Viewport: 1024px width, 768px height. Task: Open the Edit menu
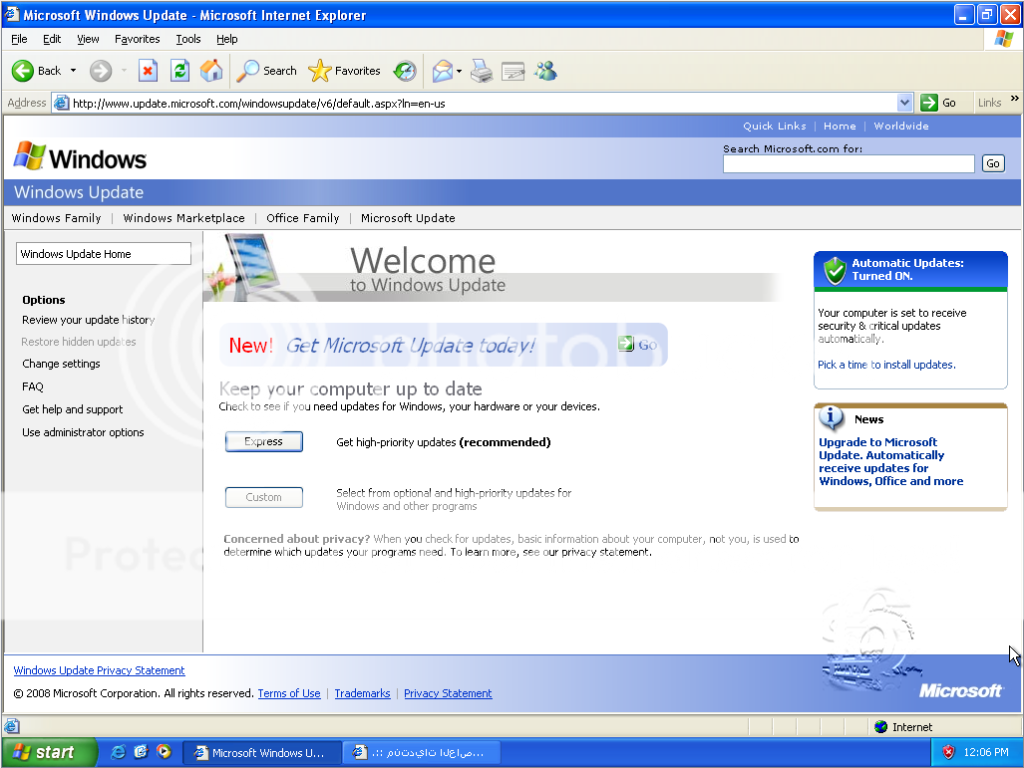[x=52, y=39]
